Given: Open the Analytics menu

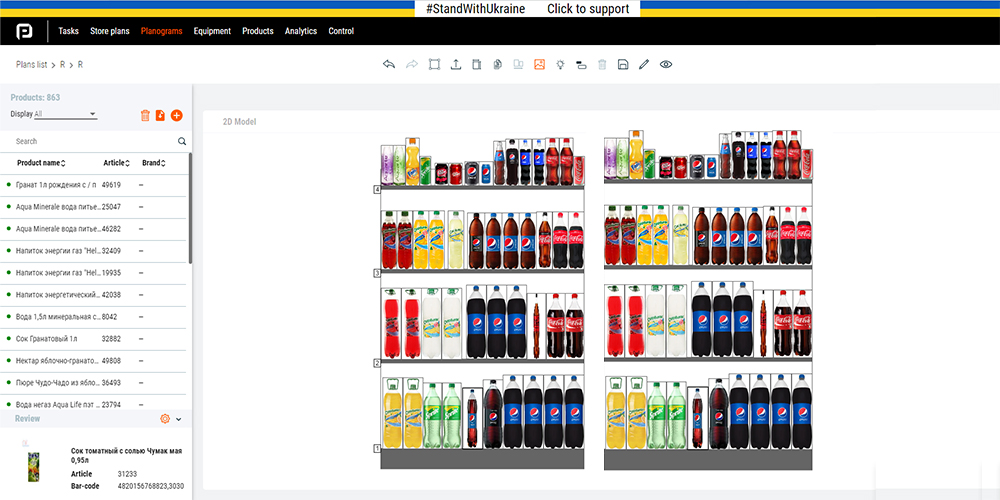Looking at the screenshot, I should 301,31.
